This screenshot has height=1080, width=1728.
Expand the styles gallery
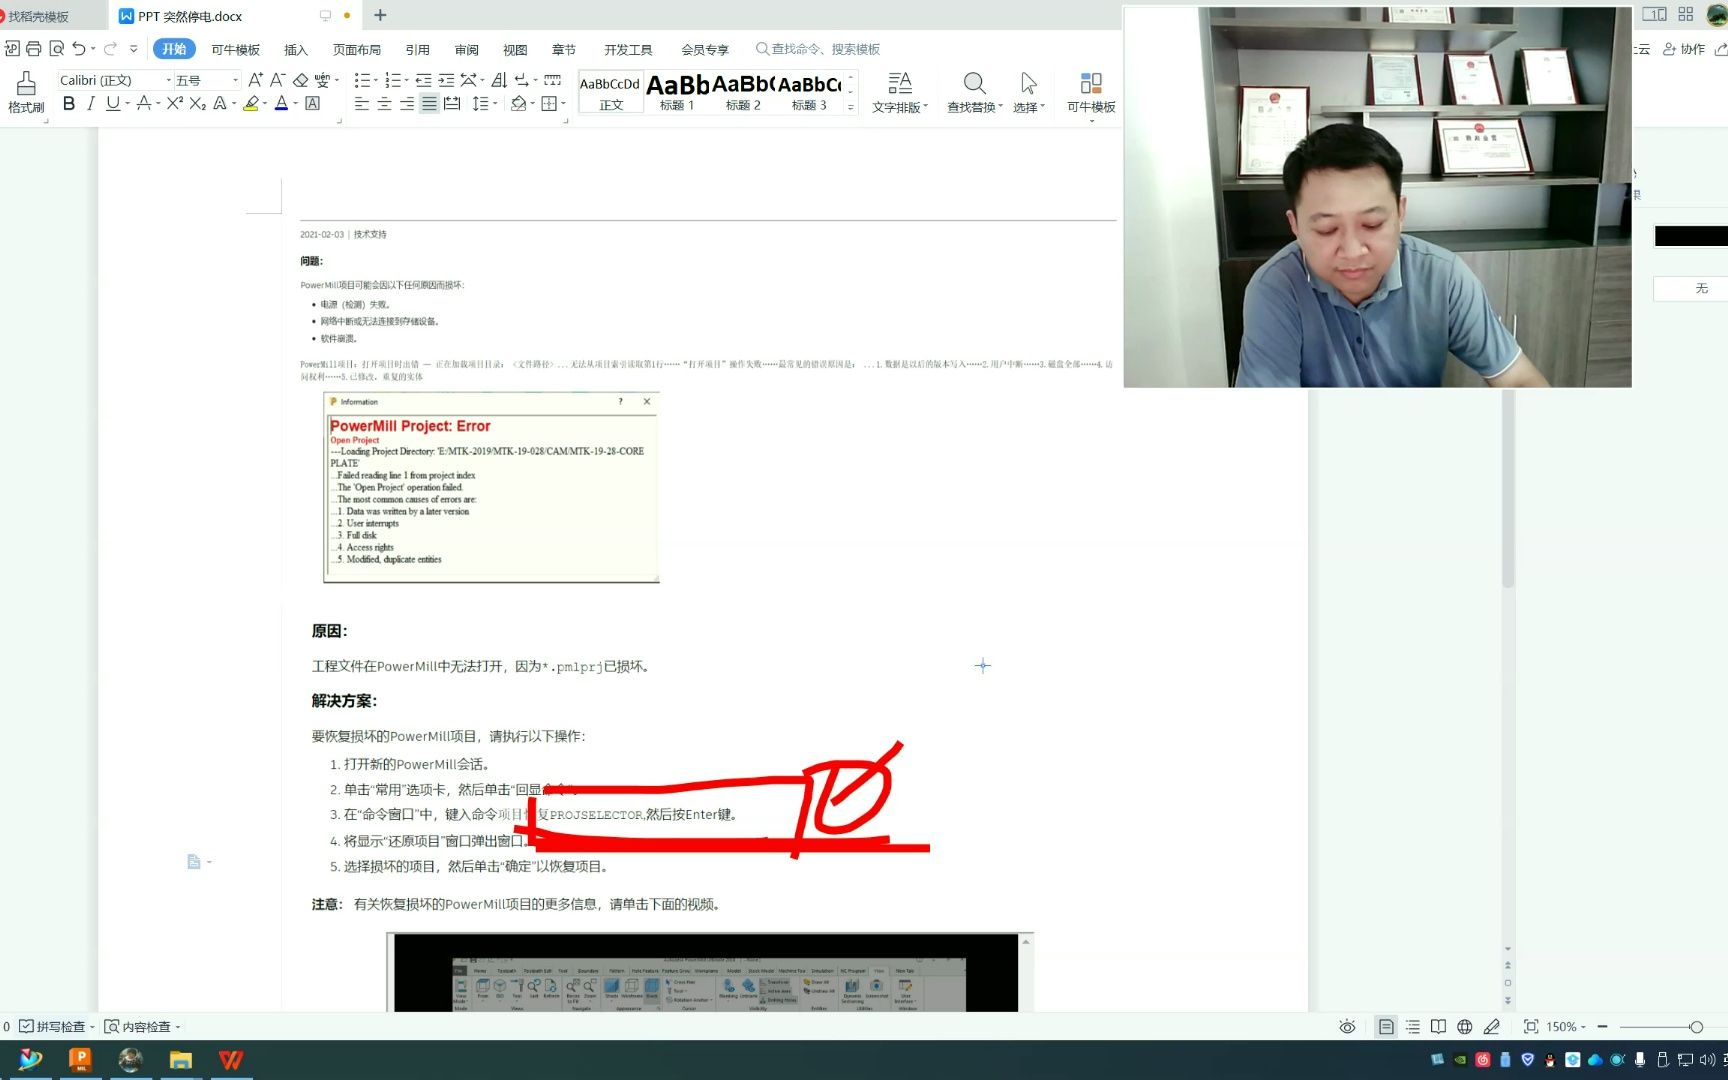(851, 107)
